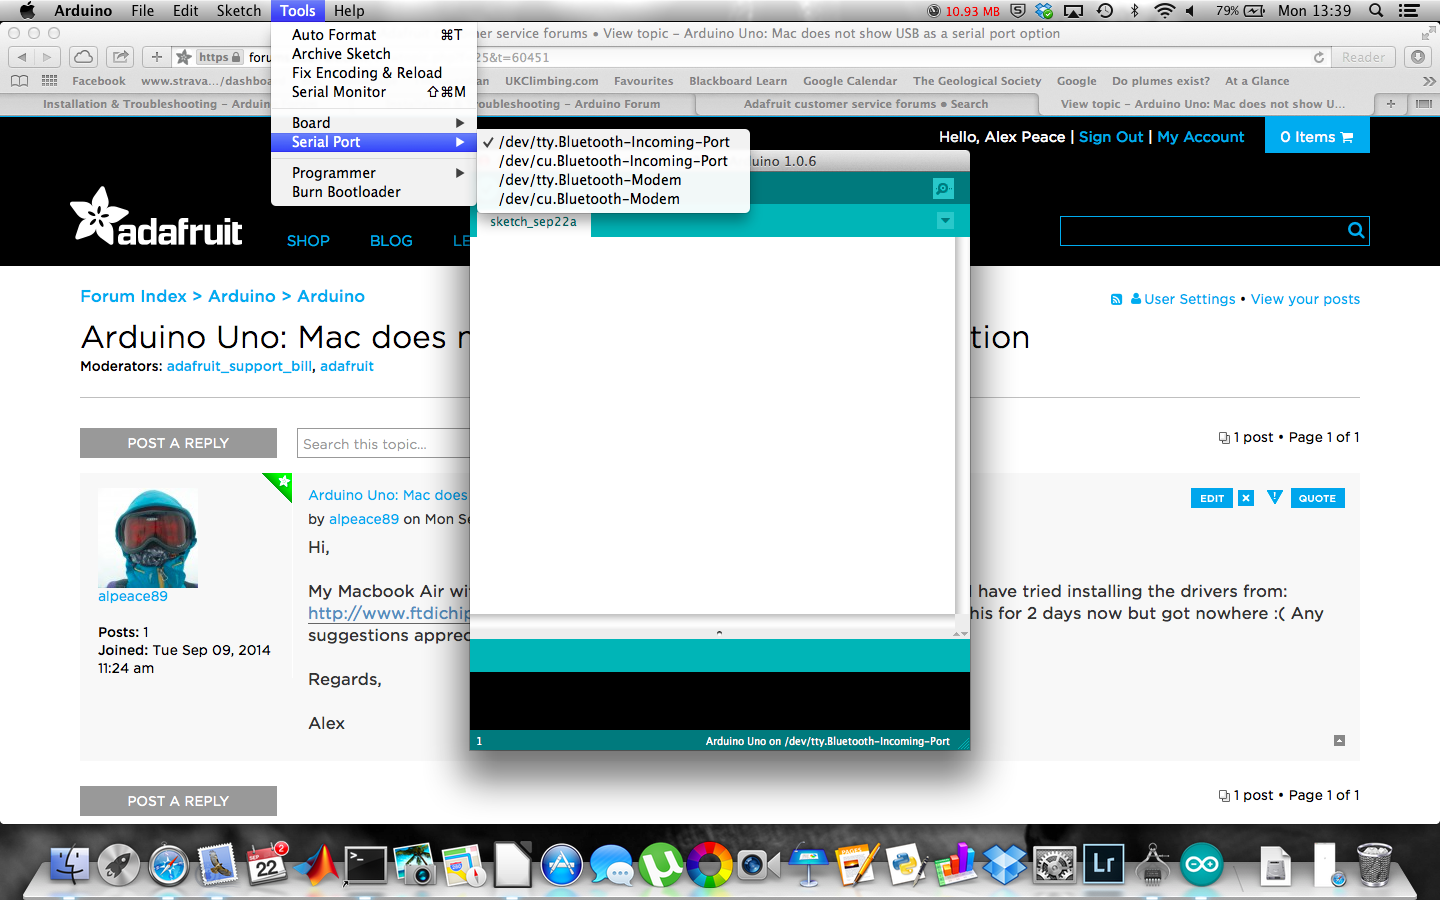
Task: Click the Google Calendar bookmark
Action: click(850, 81)
